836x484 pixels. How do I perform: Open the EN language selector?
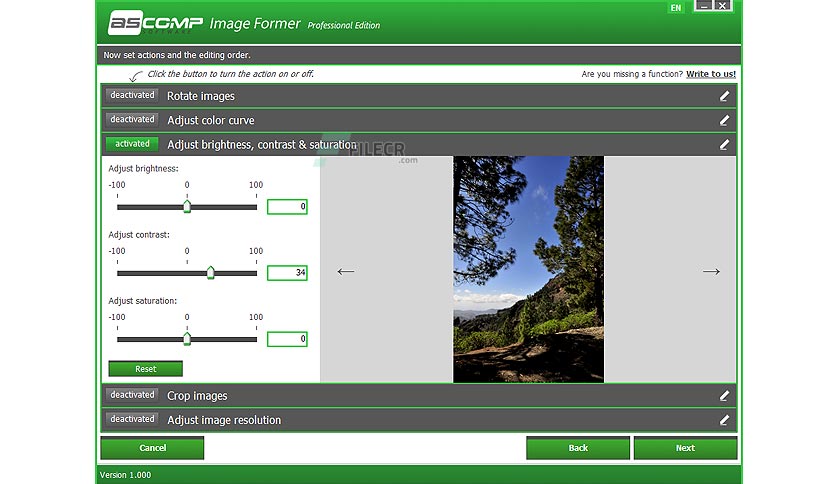coord(676,8)
